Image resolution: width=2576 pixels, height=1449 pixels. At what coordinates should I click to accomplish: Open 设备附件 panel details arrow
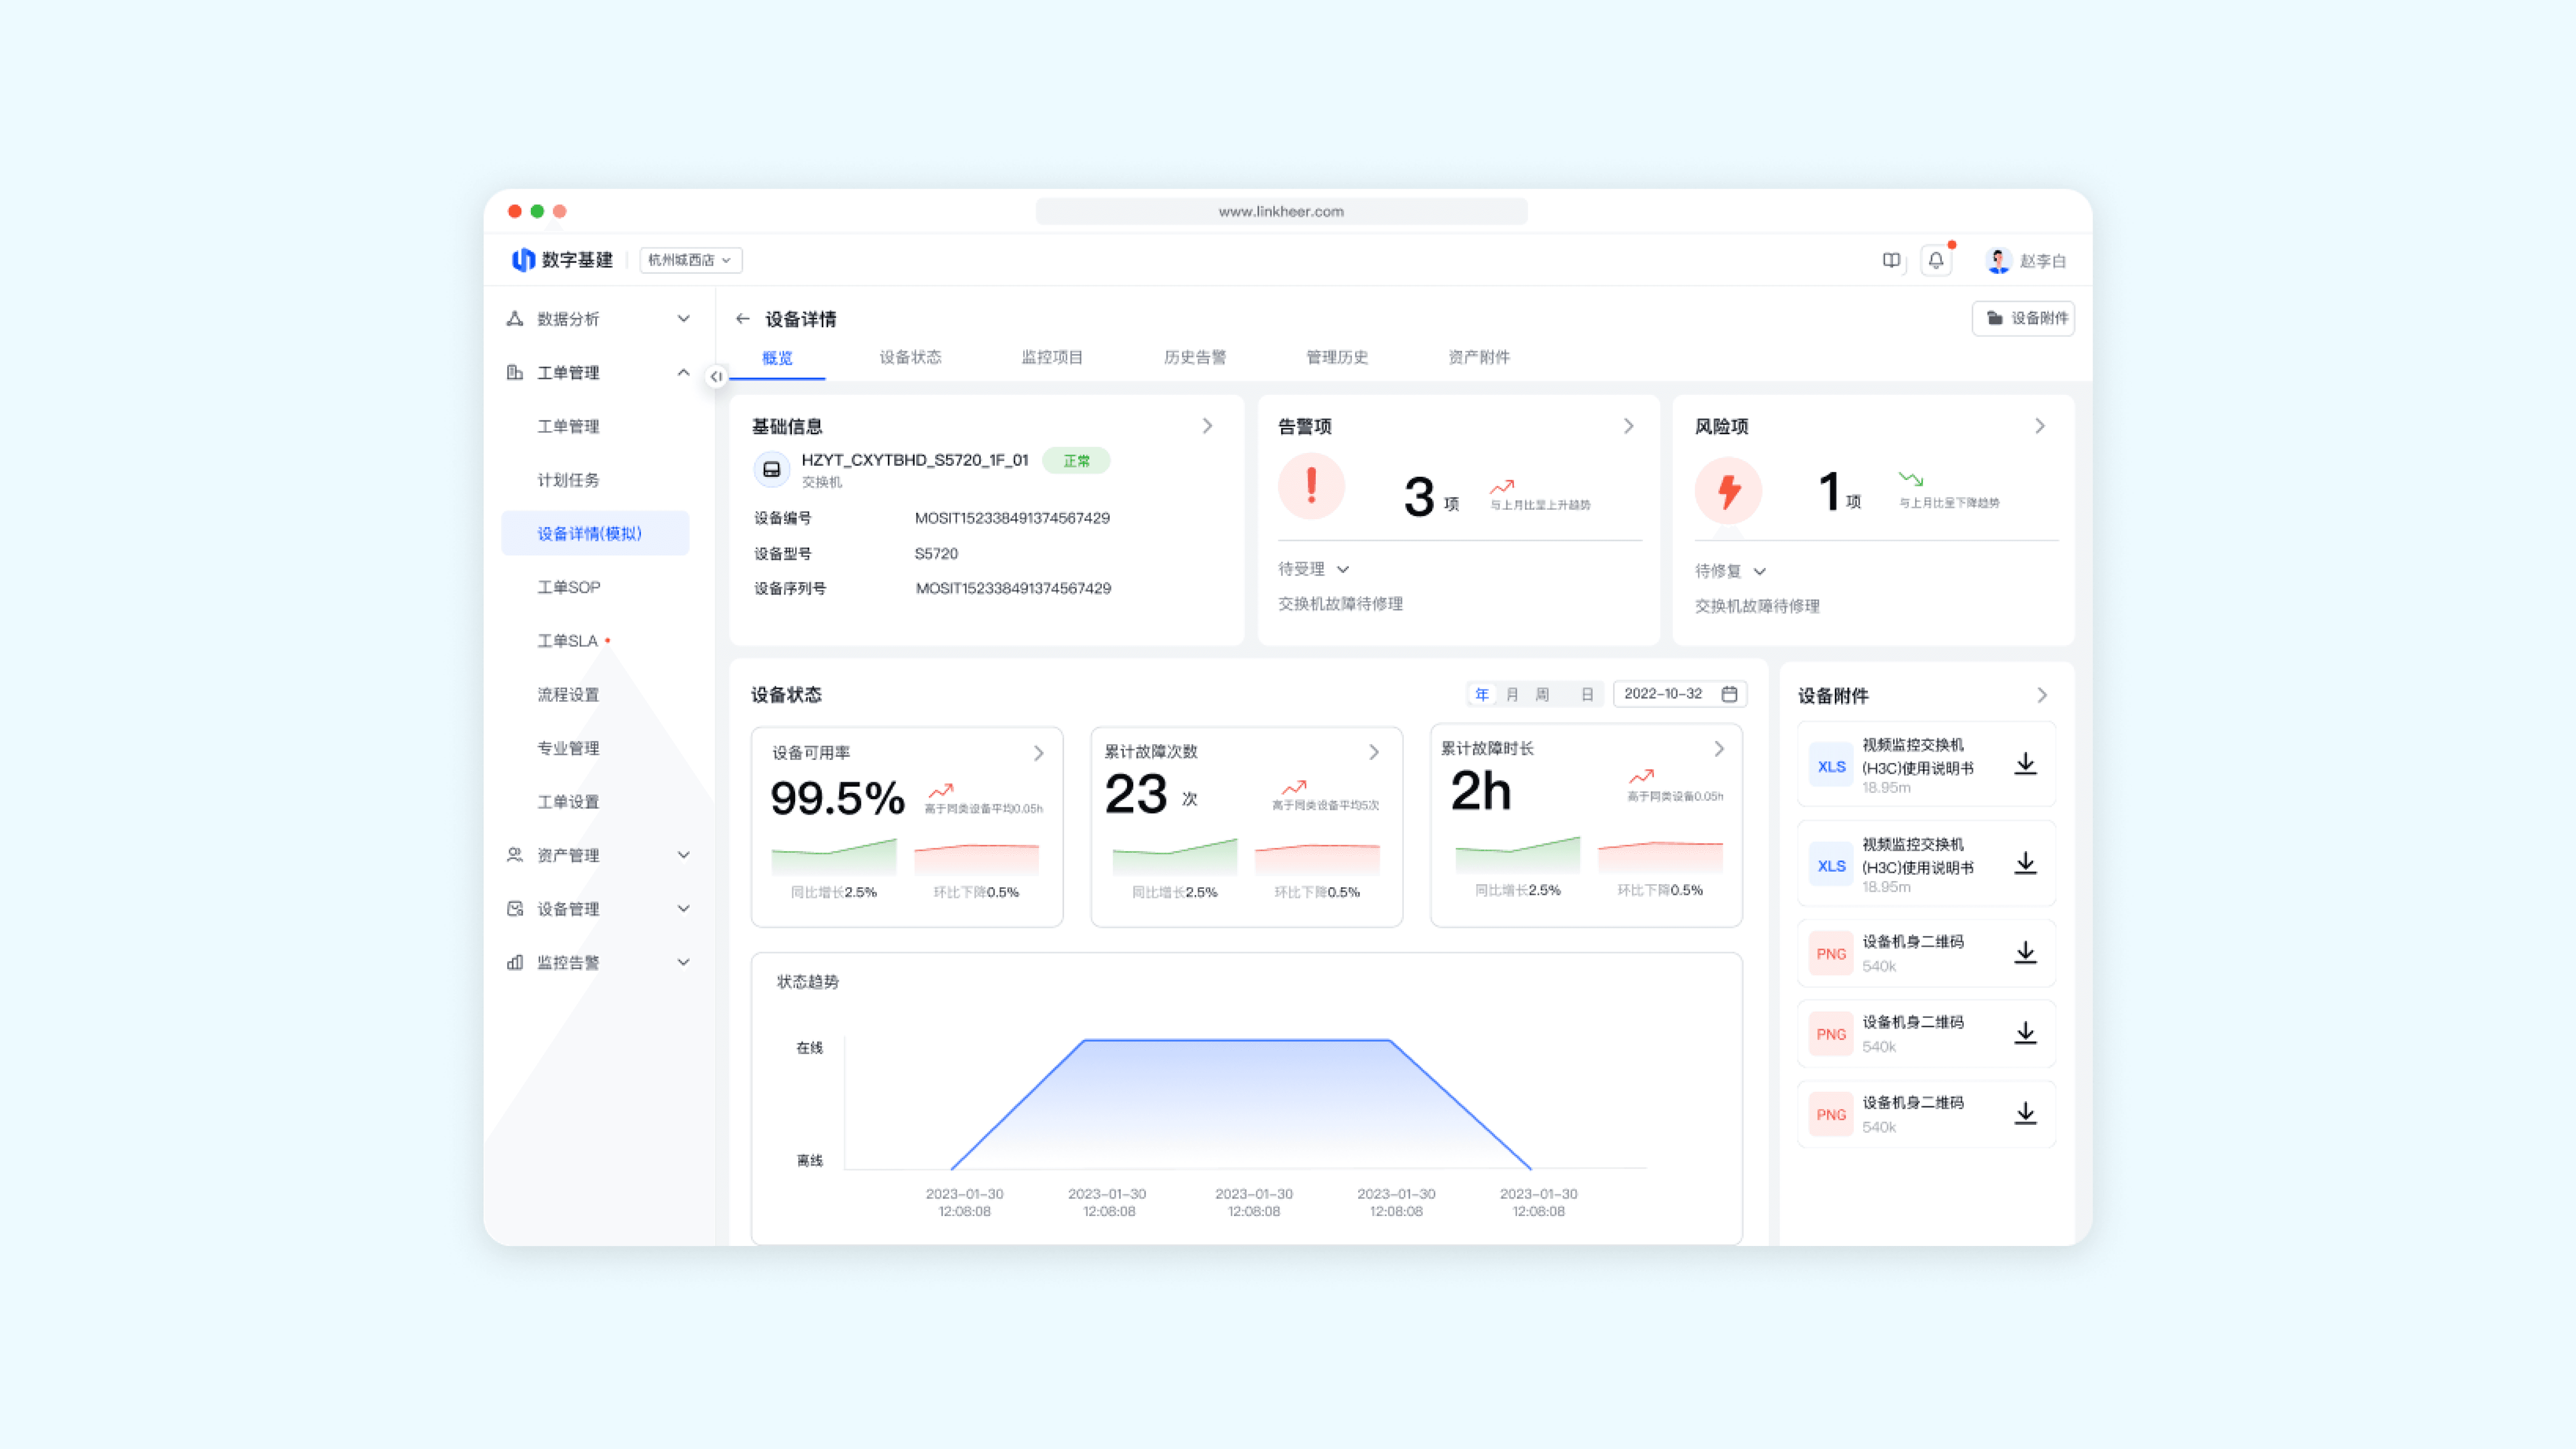[x=2042, y=695]
